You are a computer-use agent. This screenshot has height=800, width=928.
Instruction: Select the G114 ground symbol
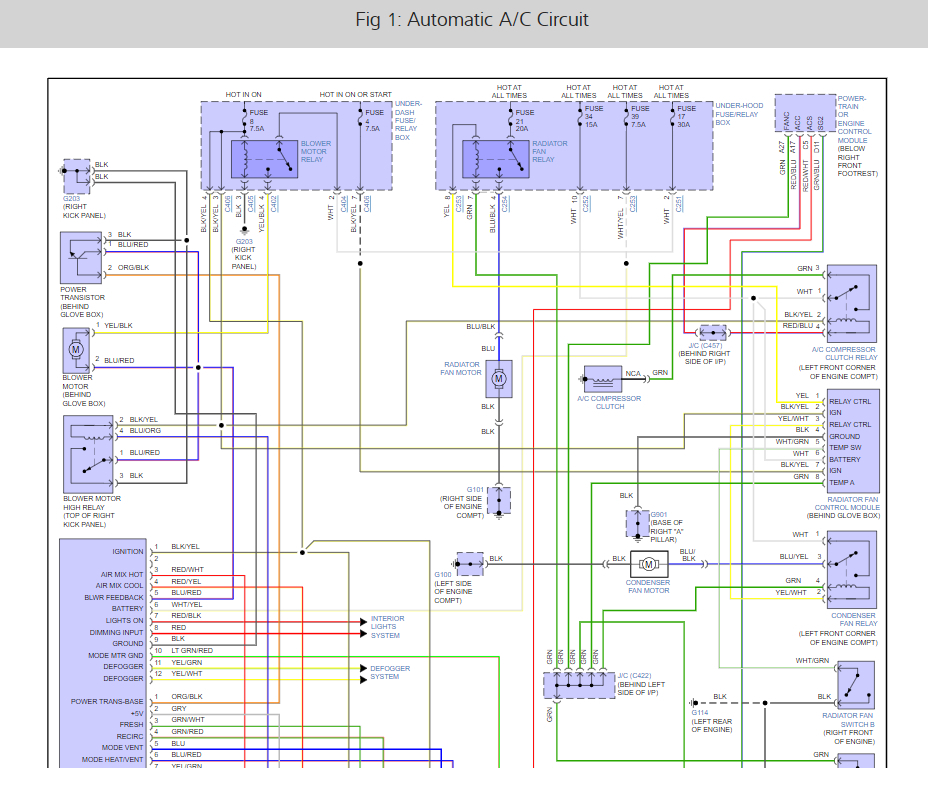(x=694, y=703)
